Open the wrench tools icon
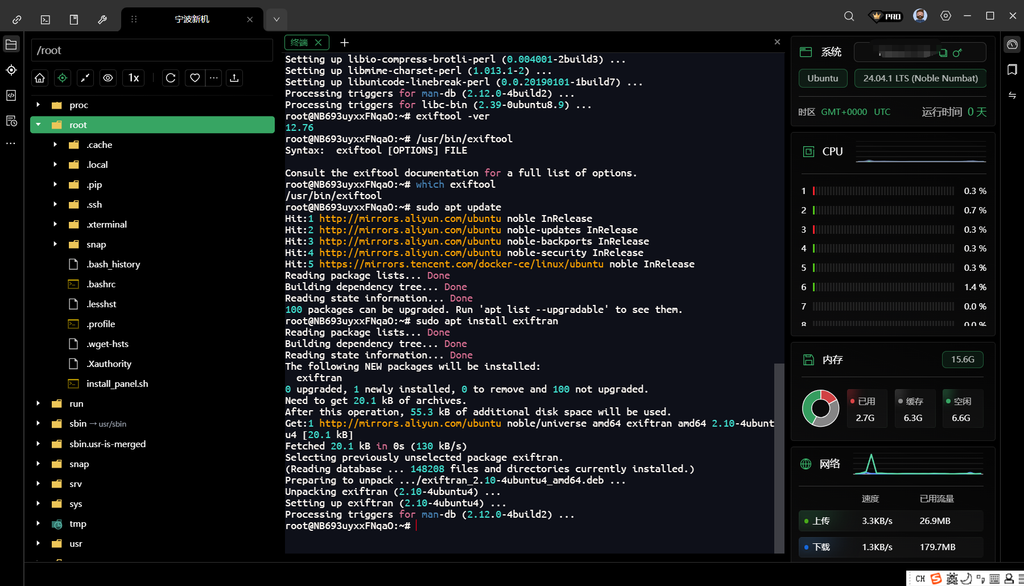 103,20
